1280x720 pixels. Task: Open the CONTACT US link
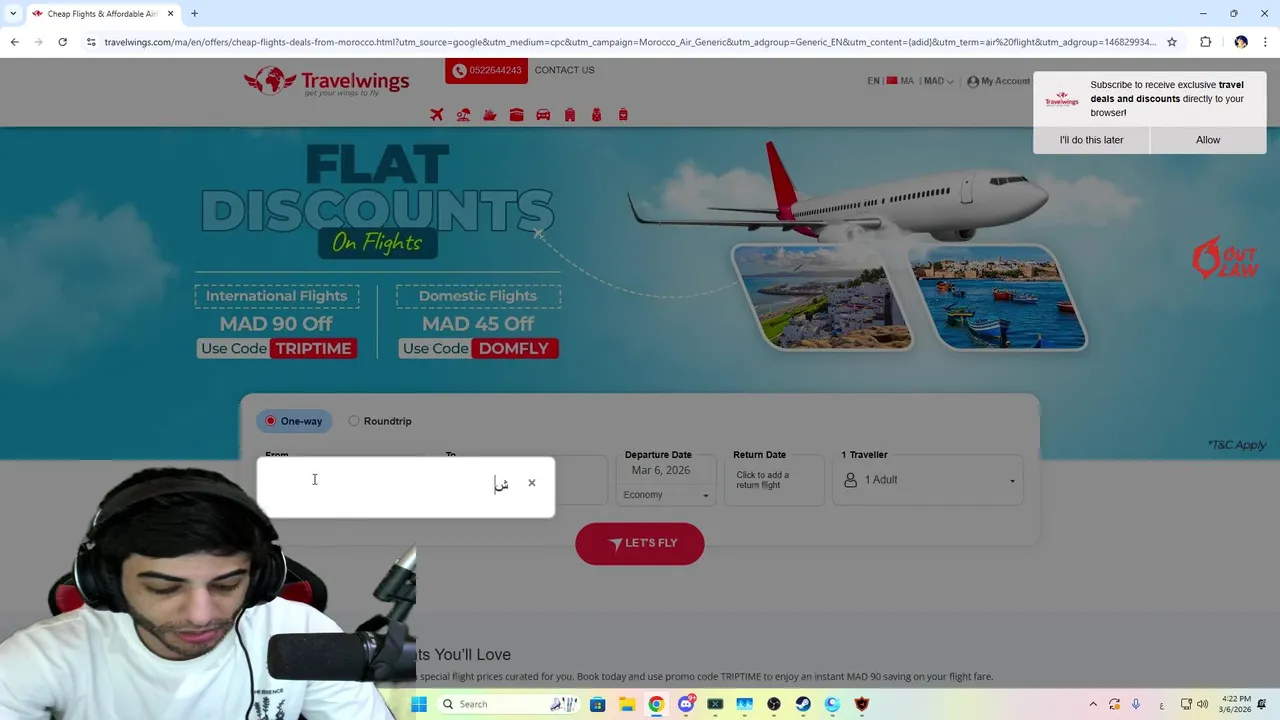(x=564, y=70)
